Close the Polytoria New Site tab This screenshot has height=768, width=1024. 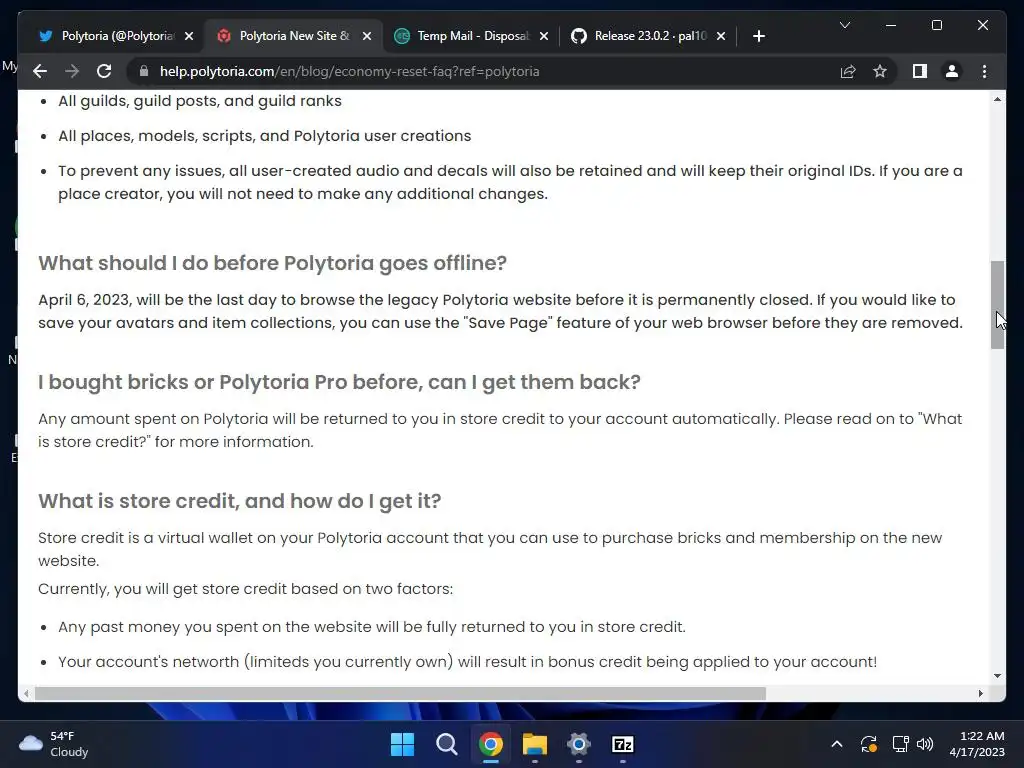(367, 36)
